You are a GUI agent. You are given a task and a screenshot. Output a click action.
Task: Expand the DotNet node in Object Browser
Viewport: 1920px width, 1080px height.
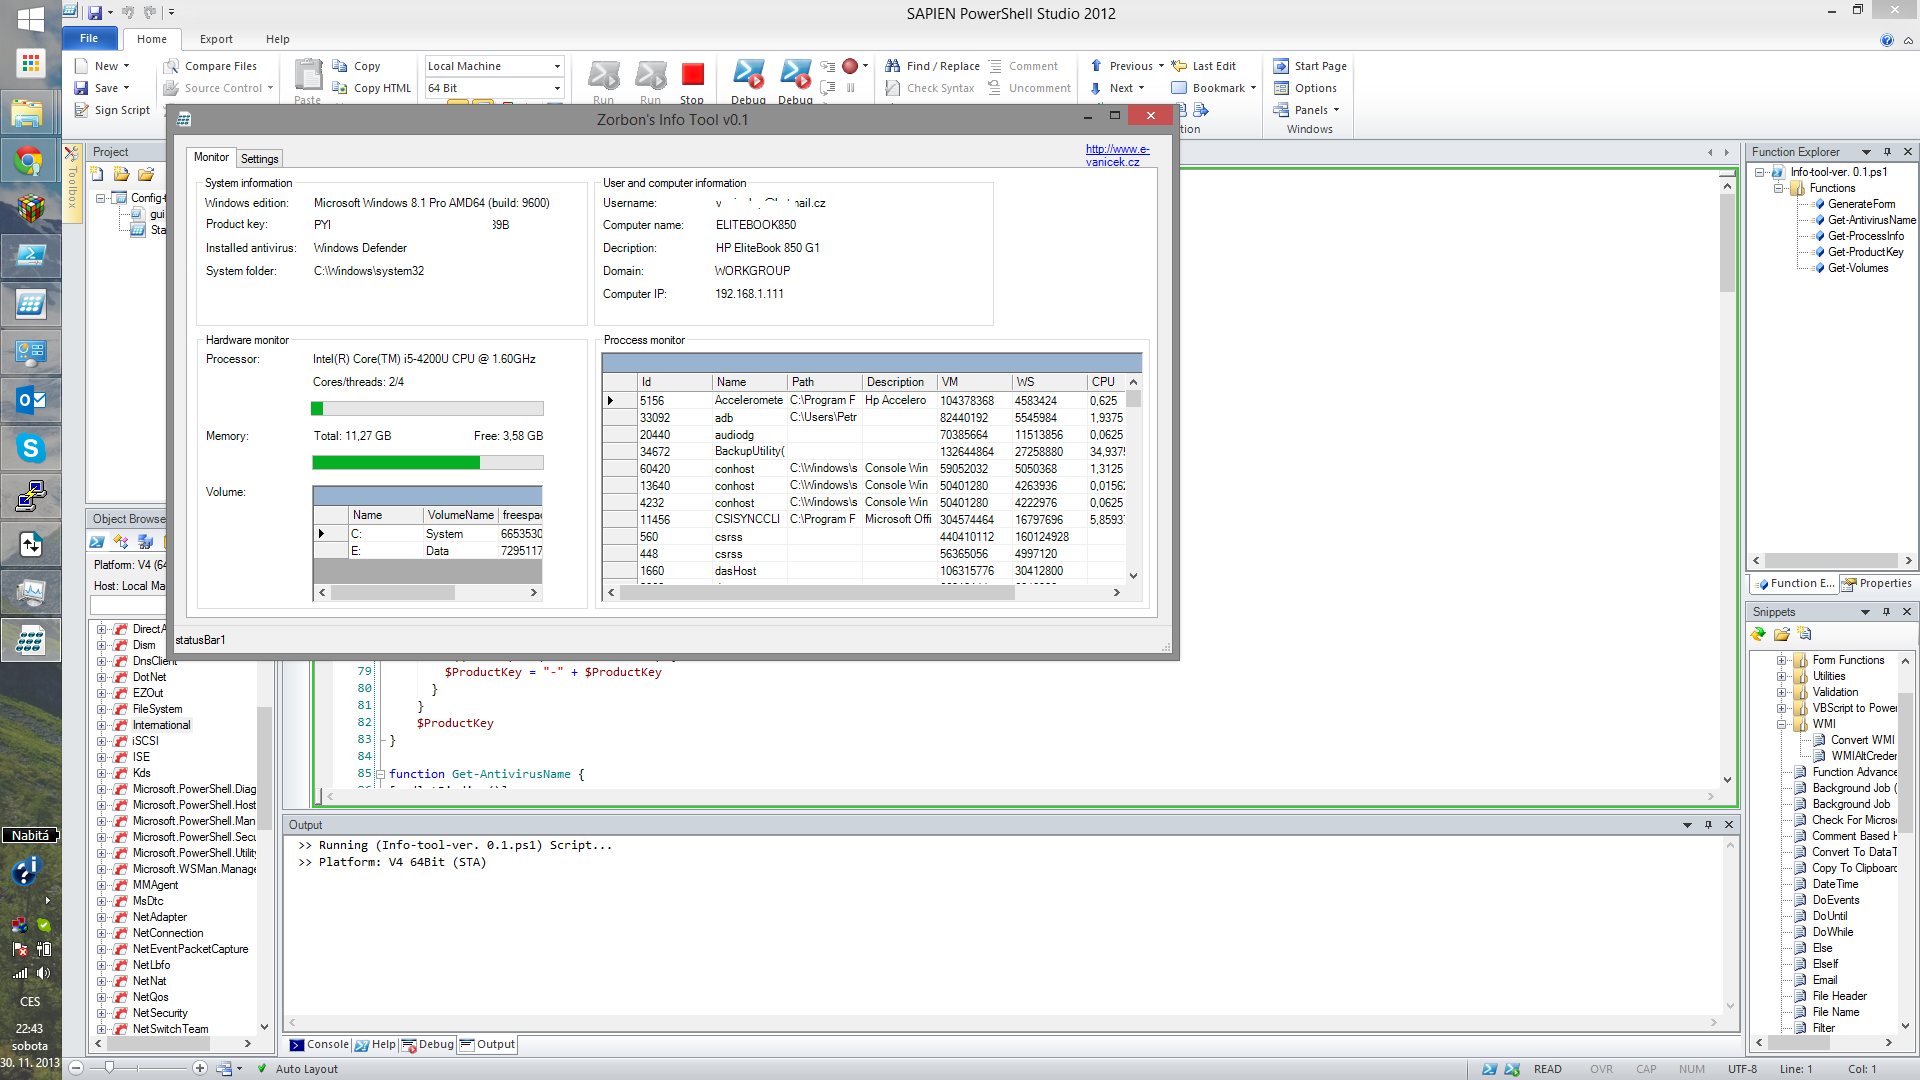pyautogui.click(x=101, y=677)
